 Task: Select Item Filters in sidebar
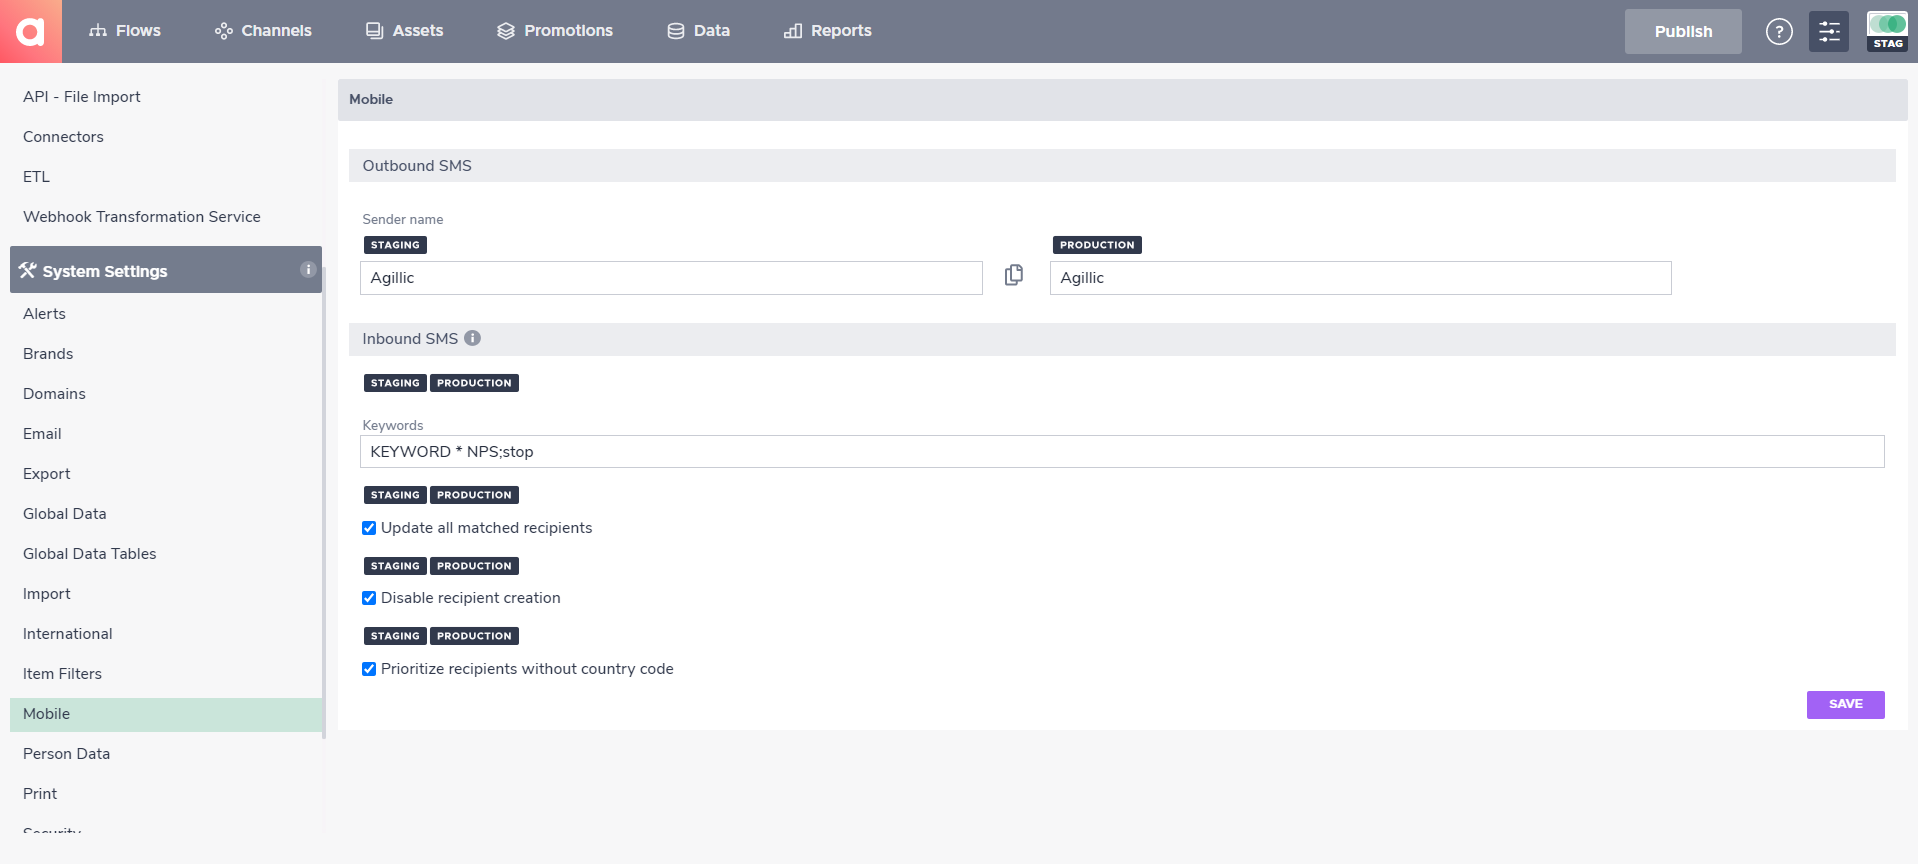[x=62, y=674]
